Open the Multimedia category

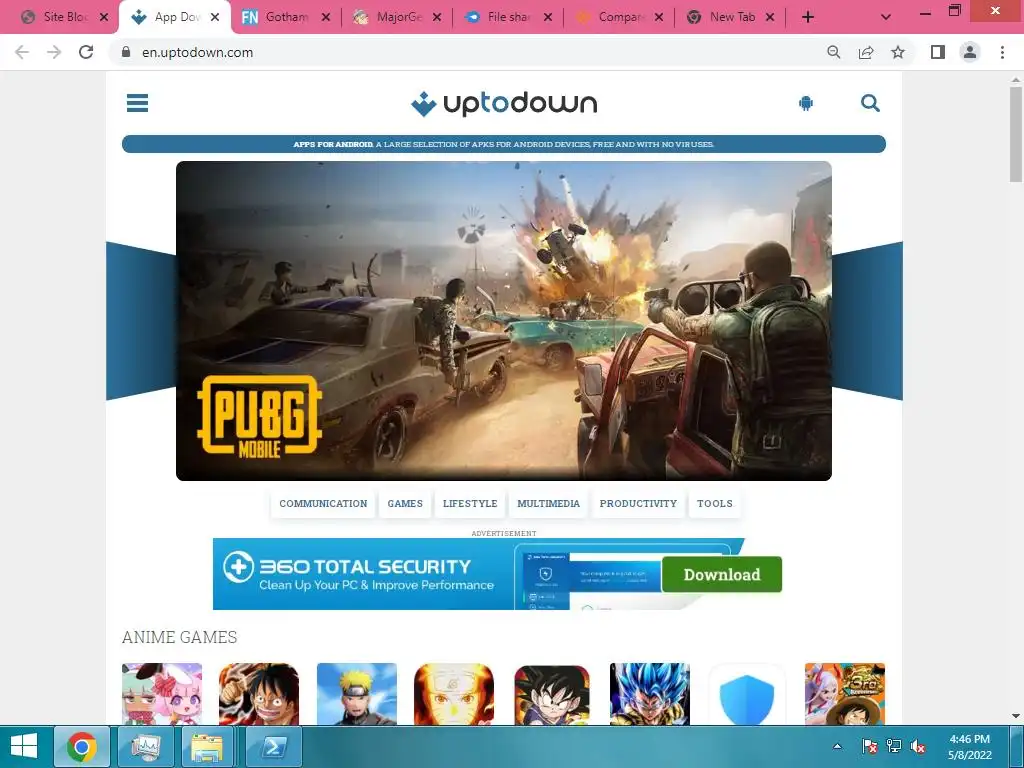point(549,504)
